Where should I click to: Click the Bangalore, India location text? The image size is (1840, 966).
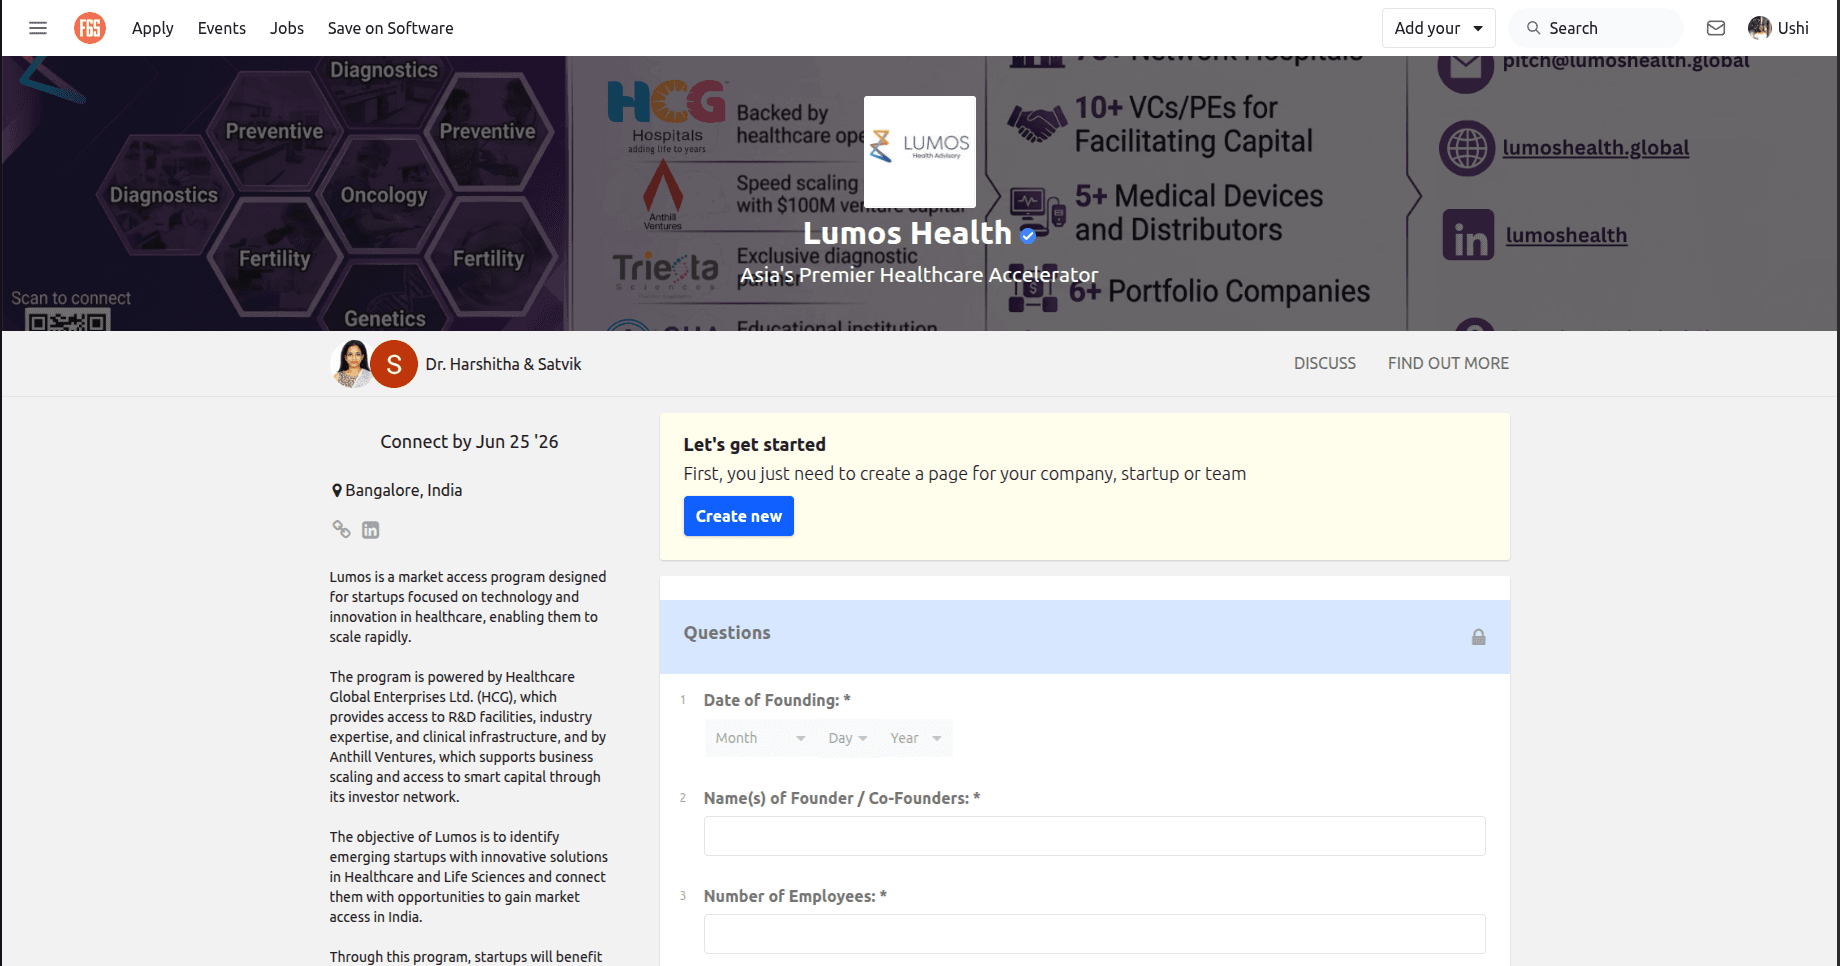point(404,490)
